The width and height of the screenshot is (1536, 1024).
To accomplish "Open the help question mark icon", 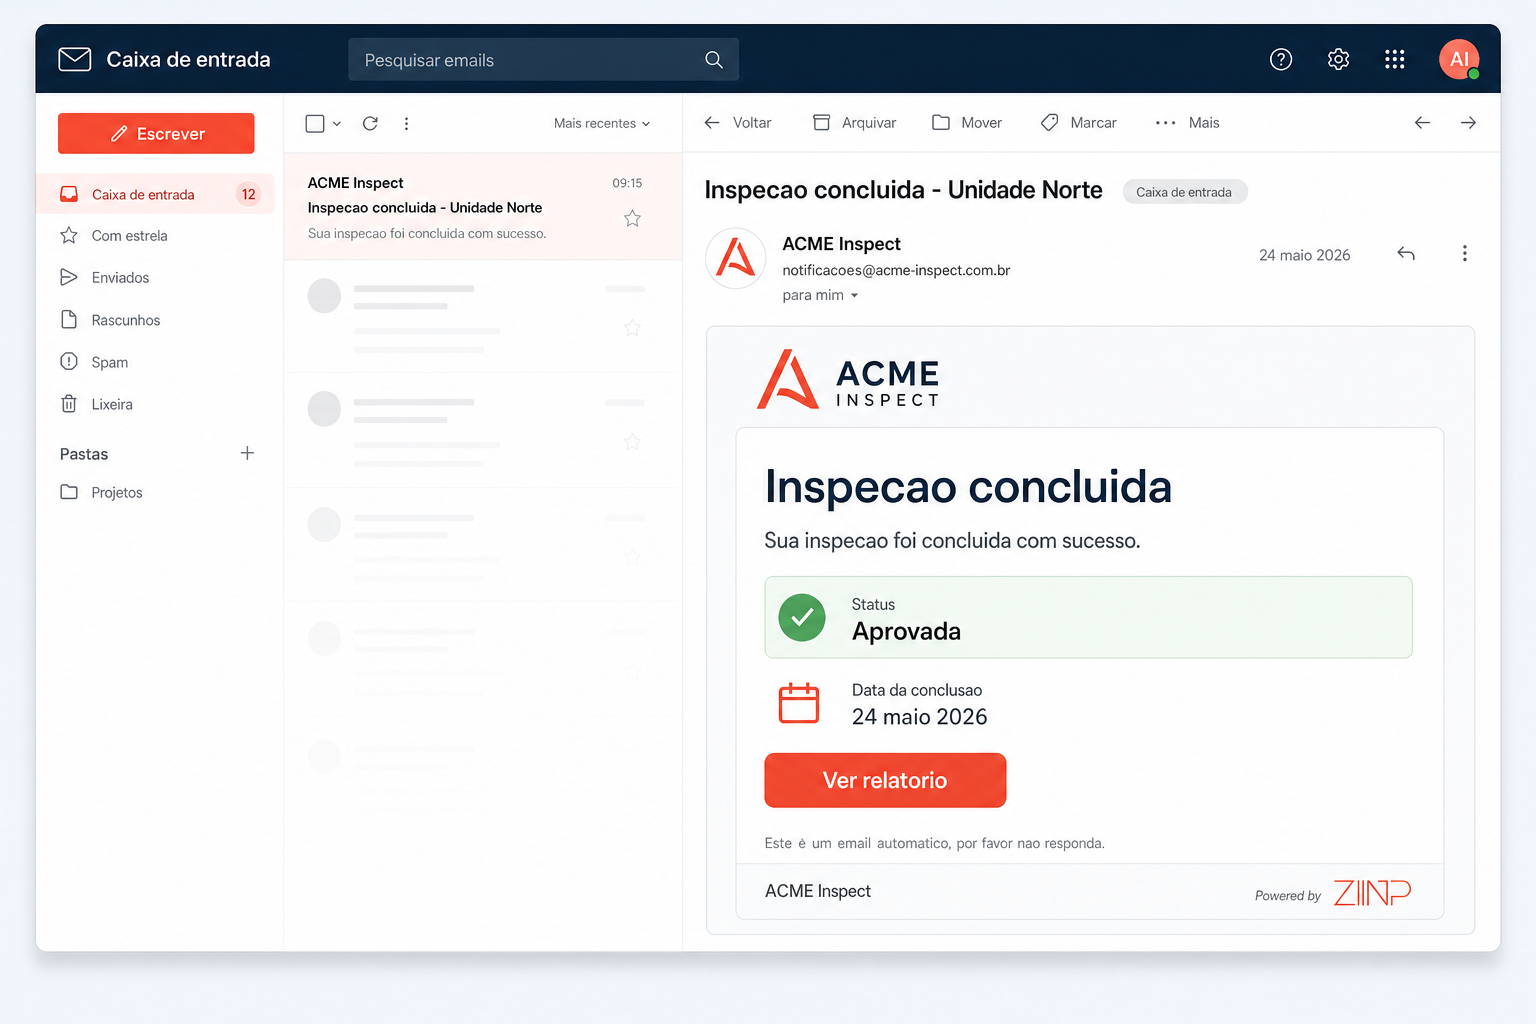I will [1280, 60].
